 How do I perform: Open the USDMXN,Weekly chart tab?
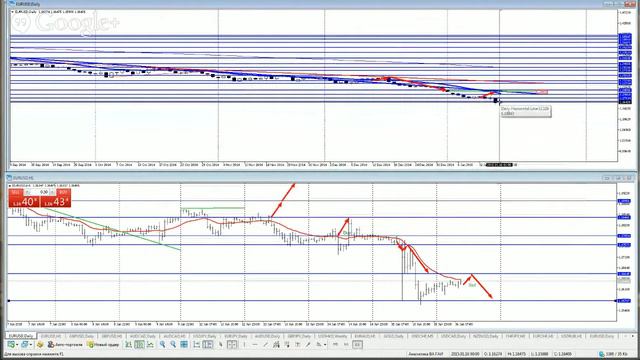tap(333, 336)
